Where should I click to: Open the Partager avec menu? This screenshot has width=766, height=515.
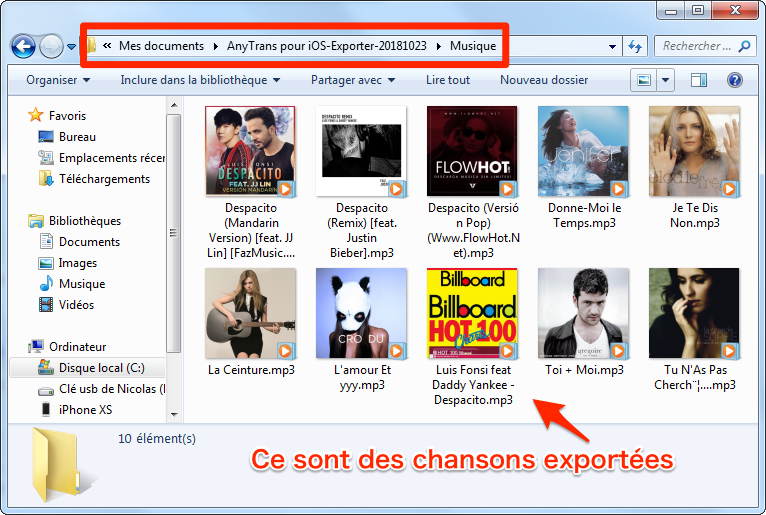[x=353, y=80]
